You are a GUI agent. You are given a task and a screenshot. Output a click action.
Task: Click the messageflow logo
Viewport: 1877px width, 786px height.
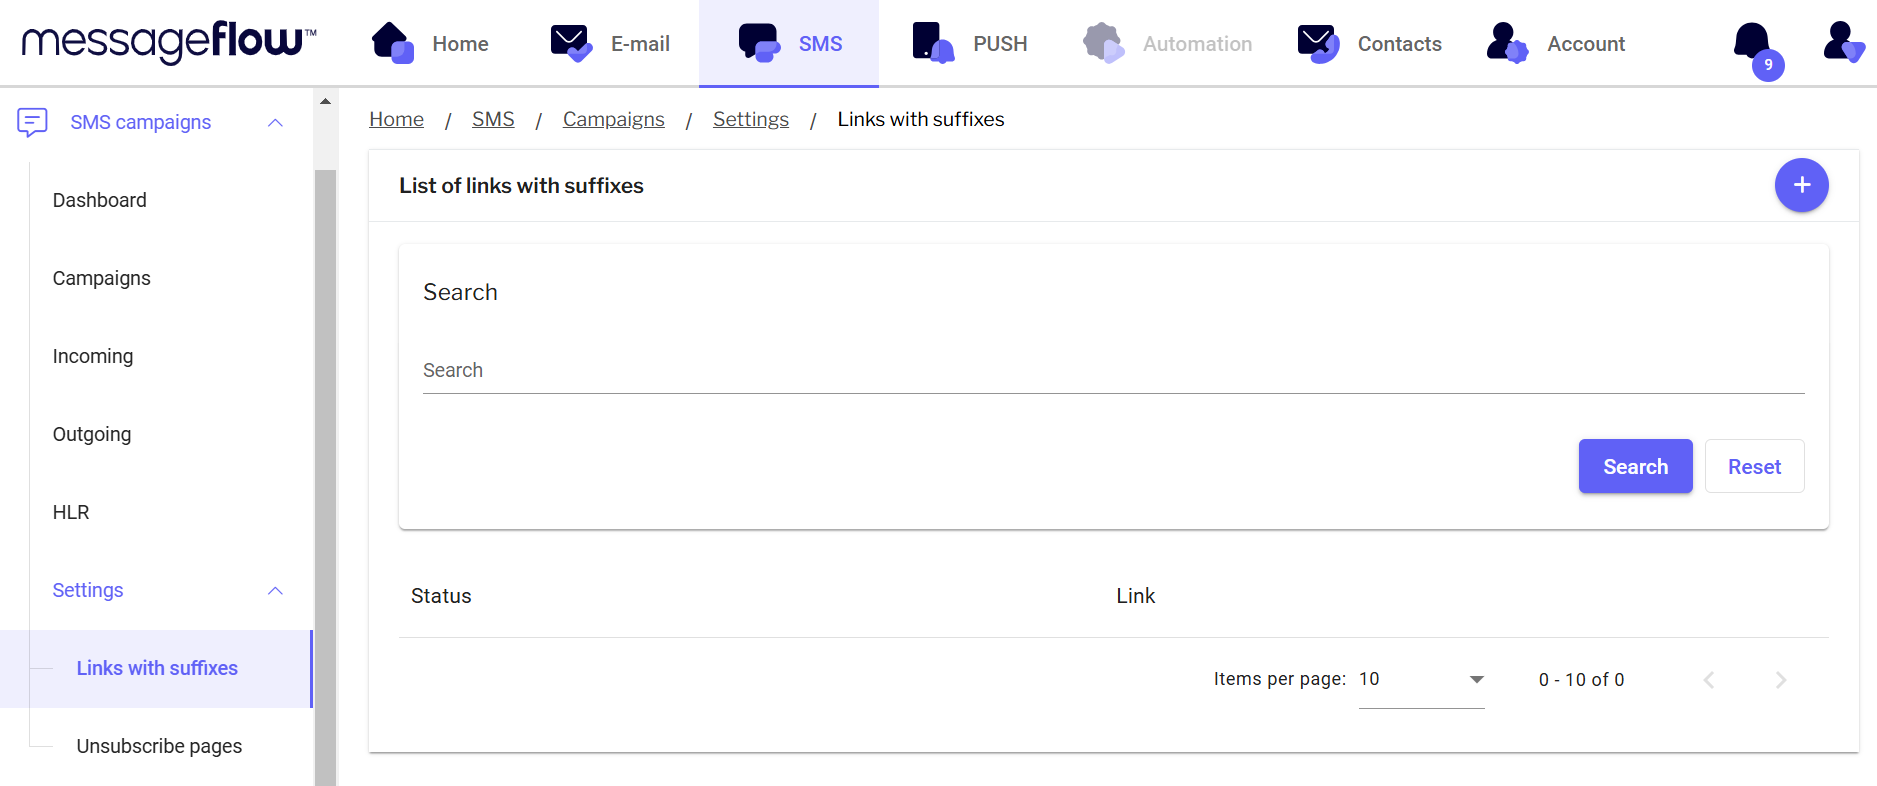point(169,42)
